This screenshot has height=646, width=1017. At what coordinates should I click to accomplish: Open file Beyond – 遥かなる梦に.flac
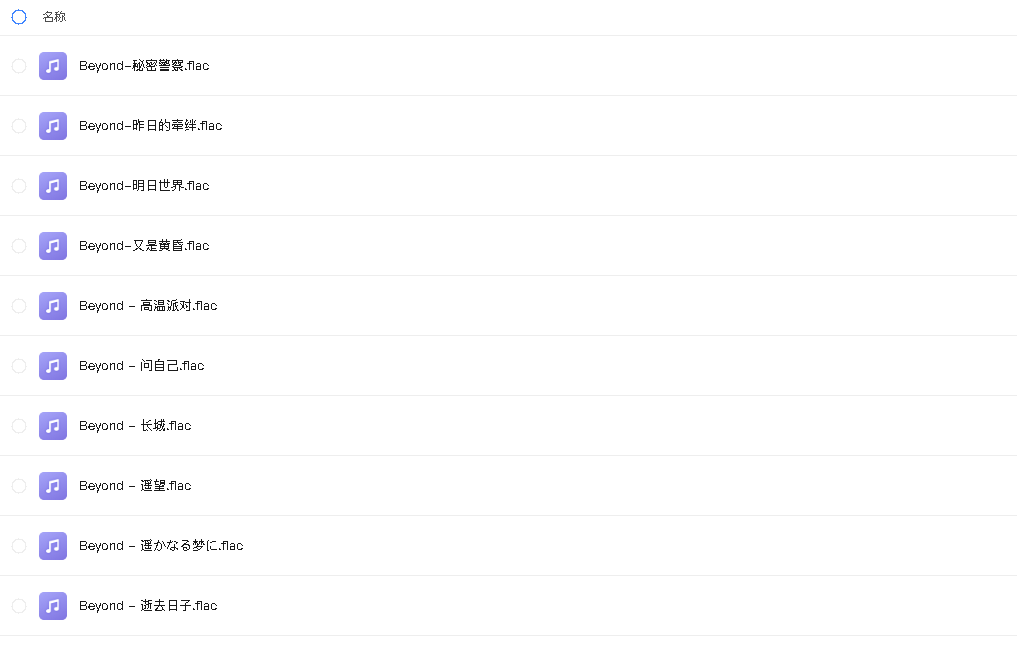[161, 545]
